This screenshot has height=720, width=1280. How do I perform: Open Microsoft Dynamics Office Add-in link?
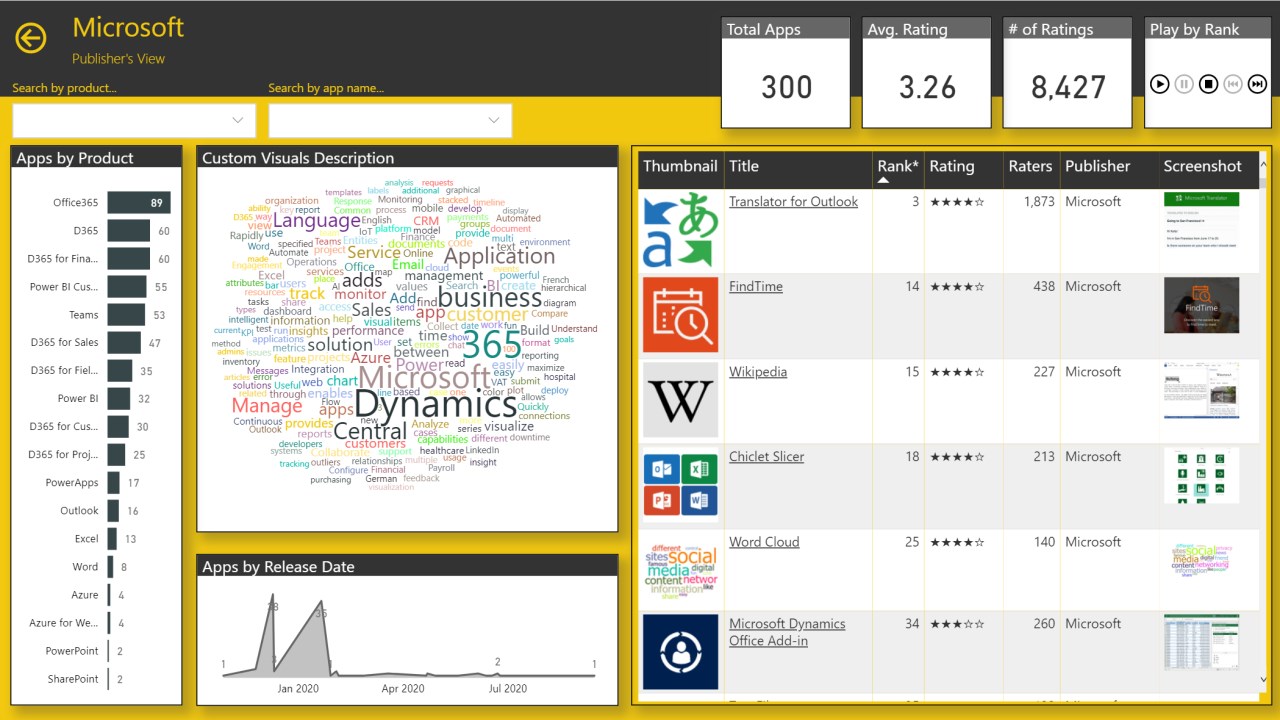click(787, 632)
